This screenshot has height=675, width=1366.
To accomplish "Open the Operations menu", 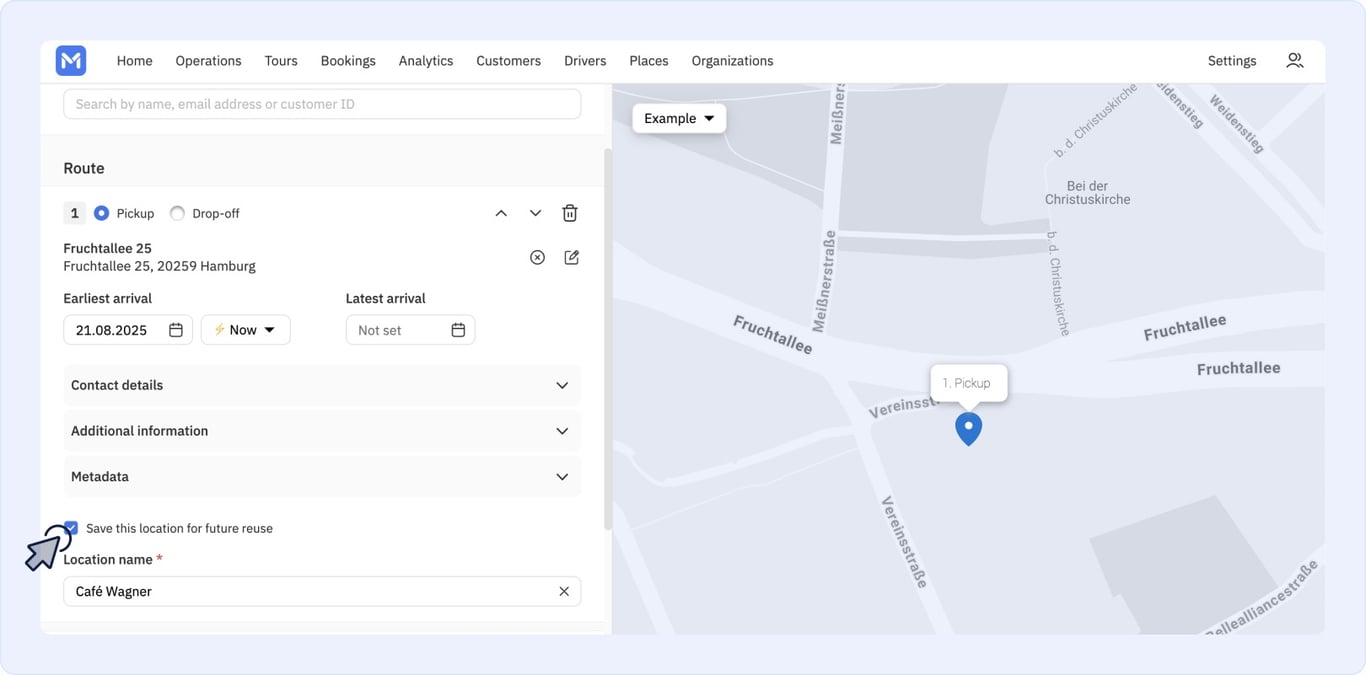I will 208,61.
